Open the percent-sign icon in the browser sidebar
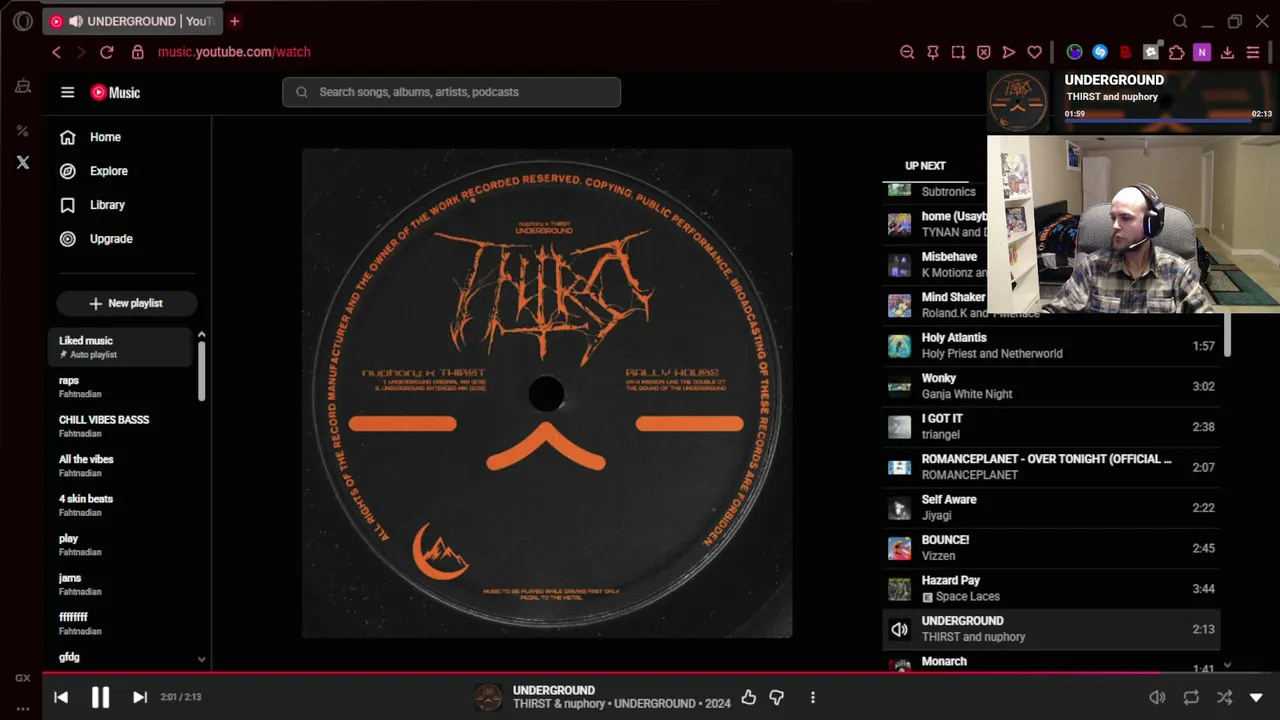Viewport: 1280px width, 720px height. (x=23, y=131)
